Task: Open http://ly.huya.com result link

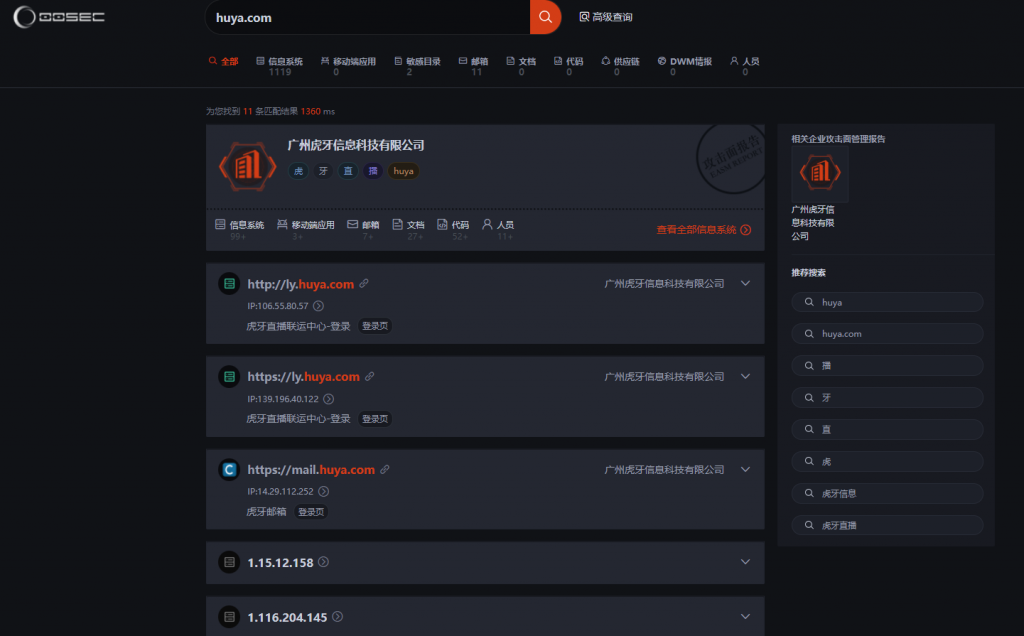Action: [300, 284]
